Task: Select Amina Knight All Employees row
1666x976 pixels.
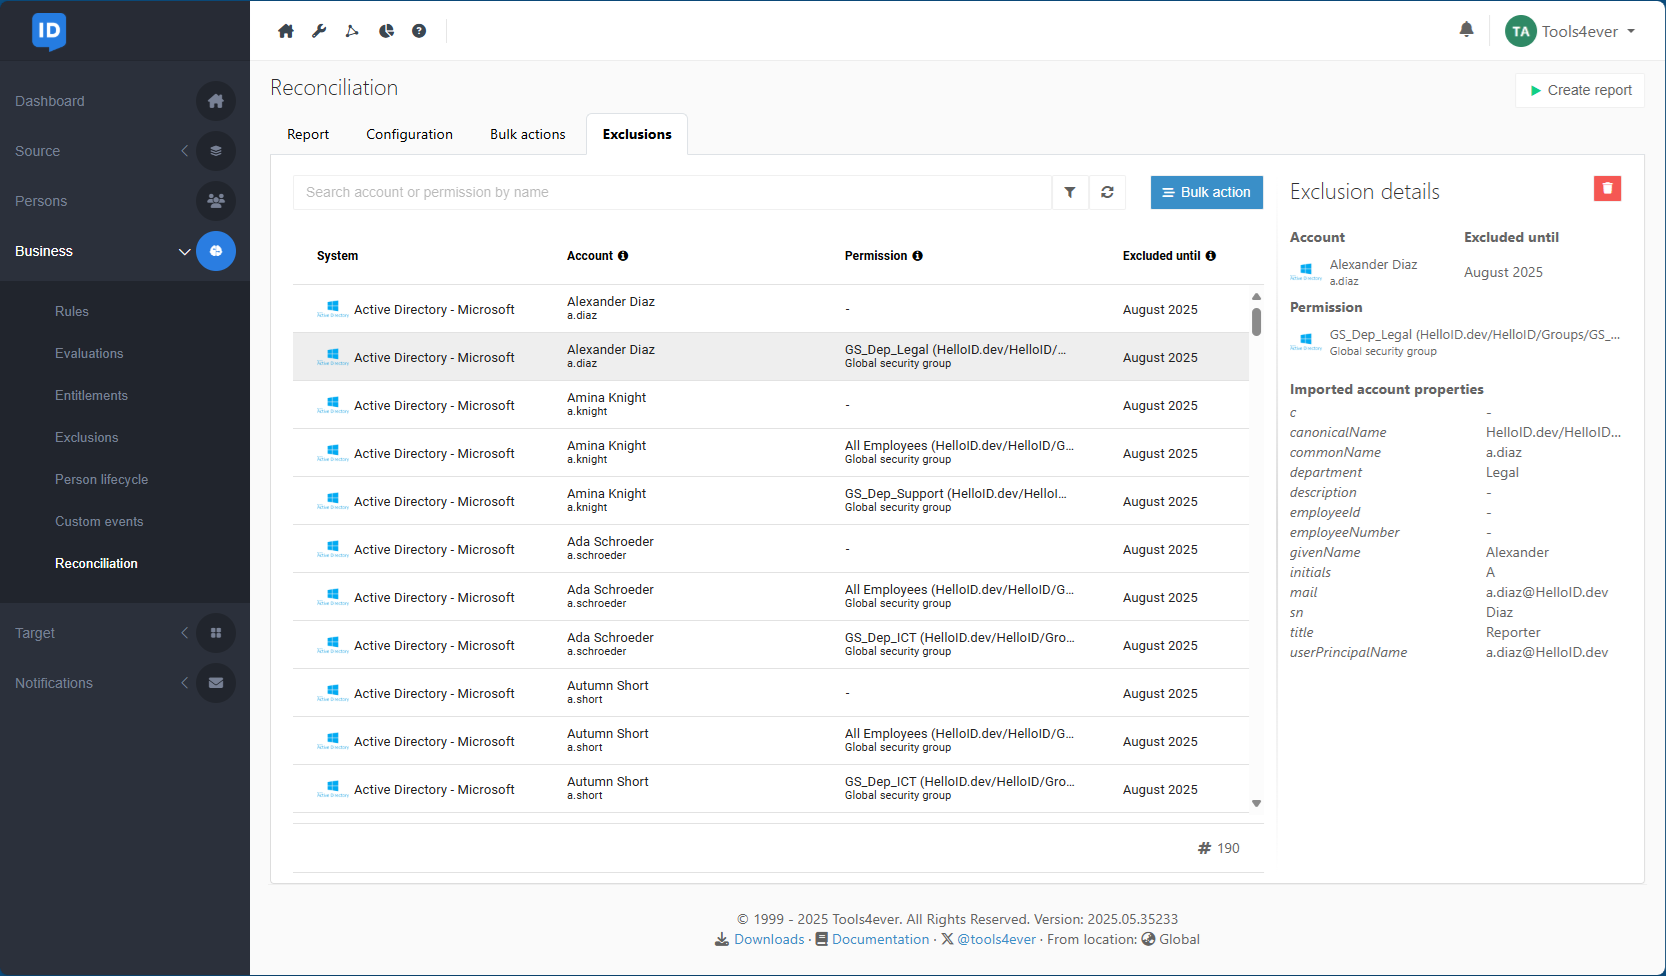Action: pyautogui.click(x=771, y=453)
